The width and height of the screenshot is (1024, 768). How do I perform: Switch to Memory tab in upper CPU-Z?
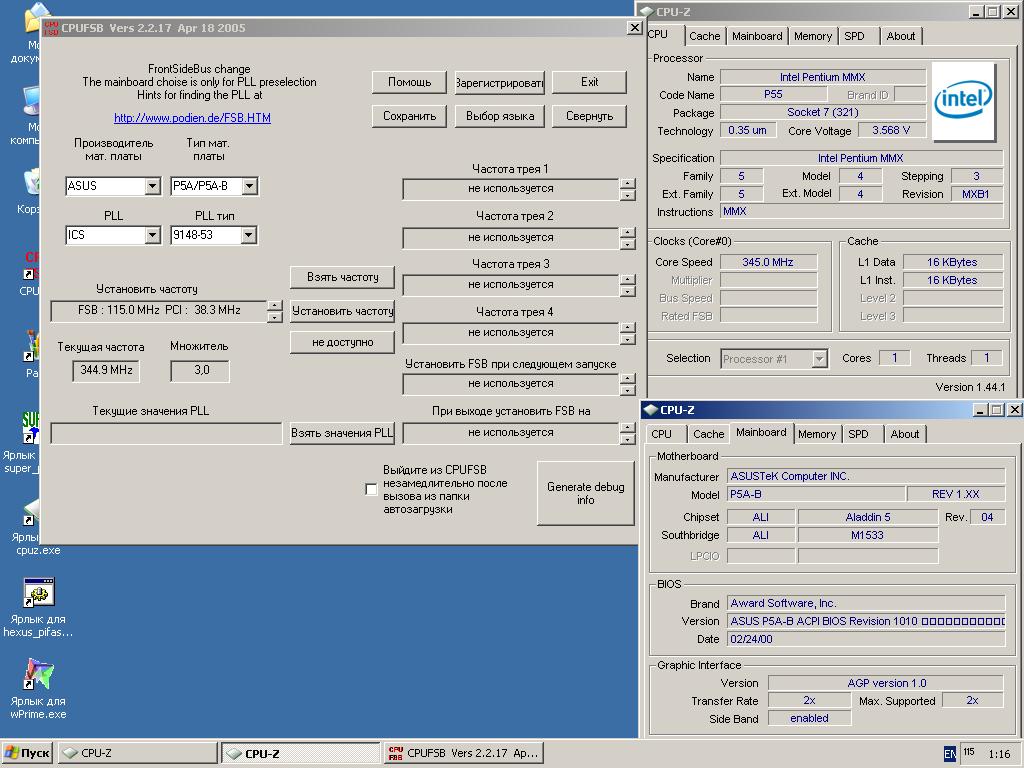click(813, 37)
